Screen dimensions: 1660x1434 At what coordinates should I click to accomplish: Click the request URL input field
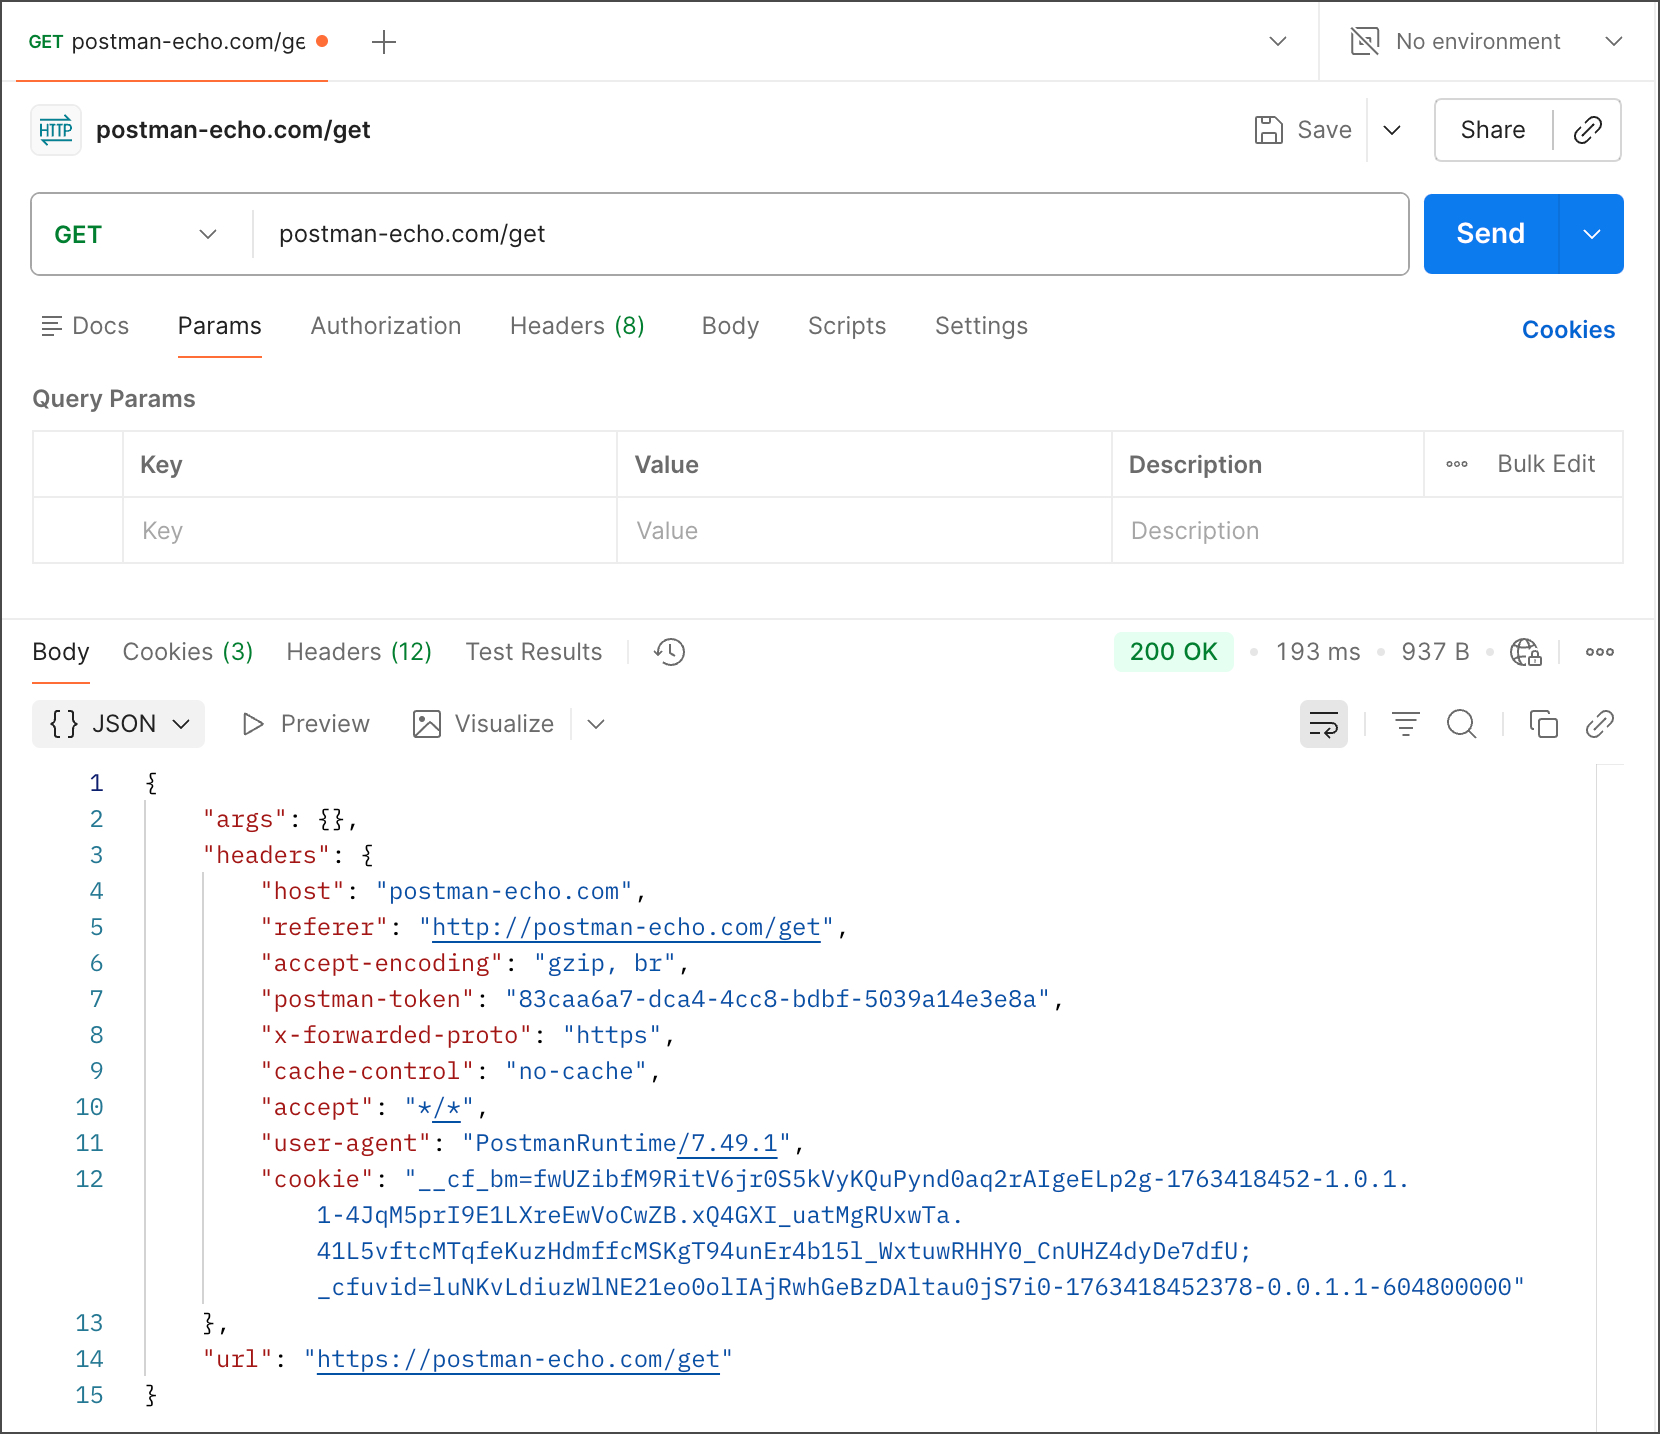point(830,234)
